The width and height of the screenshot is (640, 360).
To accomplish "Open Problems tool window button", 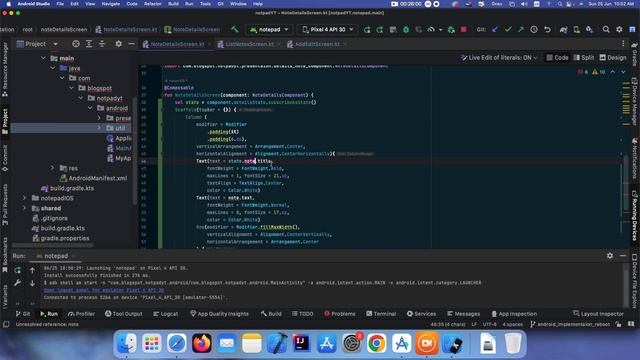I will pos(340,313).
